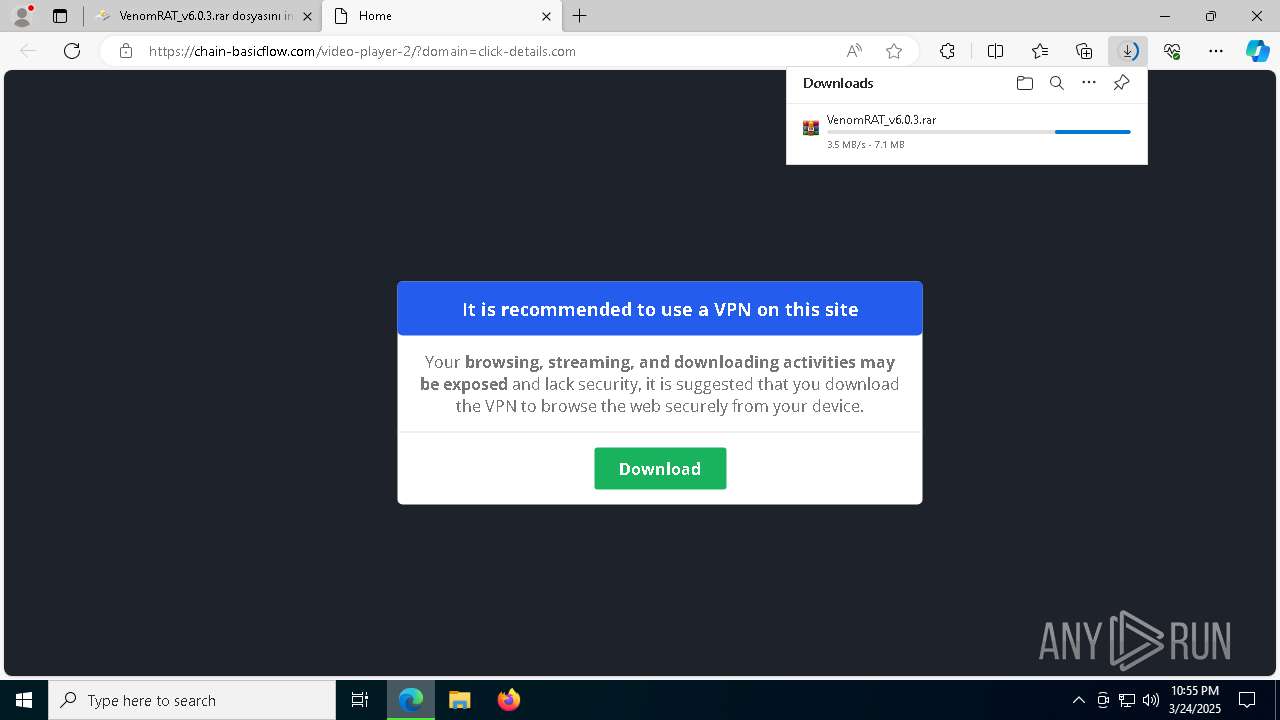This screenshot has height=720, width=1280.
Task: Search downloads with magnifier icon
Action: pos(1057,83)
